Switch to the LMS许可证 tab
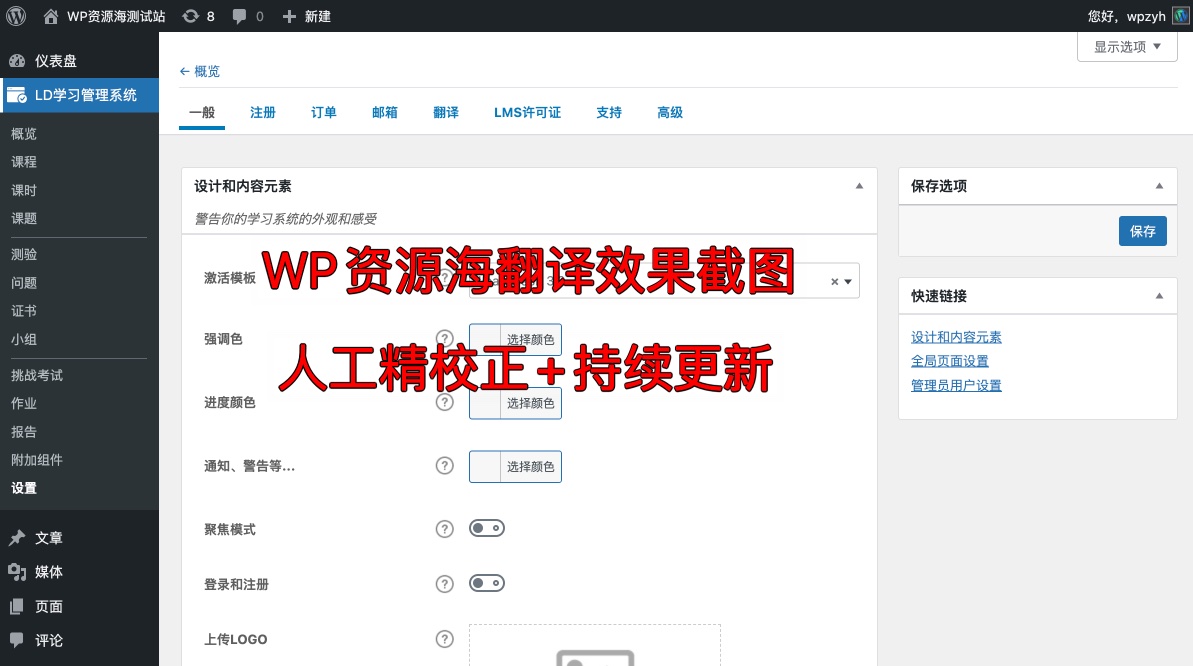Image resolution: width=1193 pixels, height=666 pixels. (527, 113)
